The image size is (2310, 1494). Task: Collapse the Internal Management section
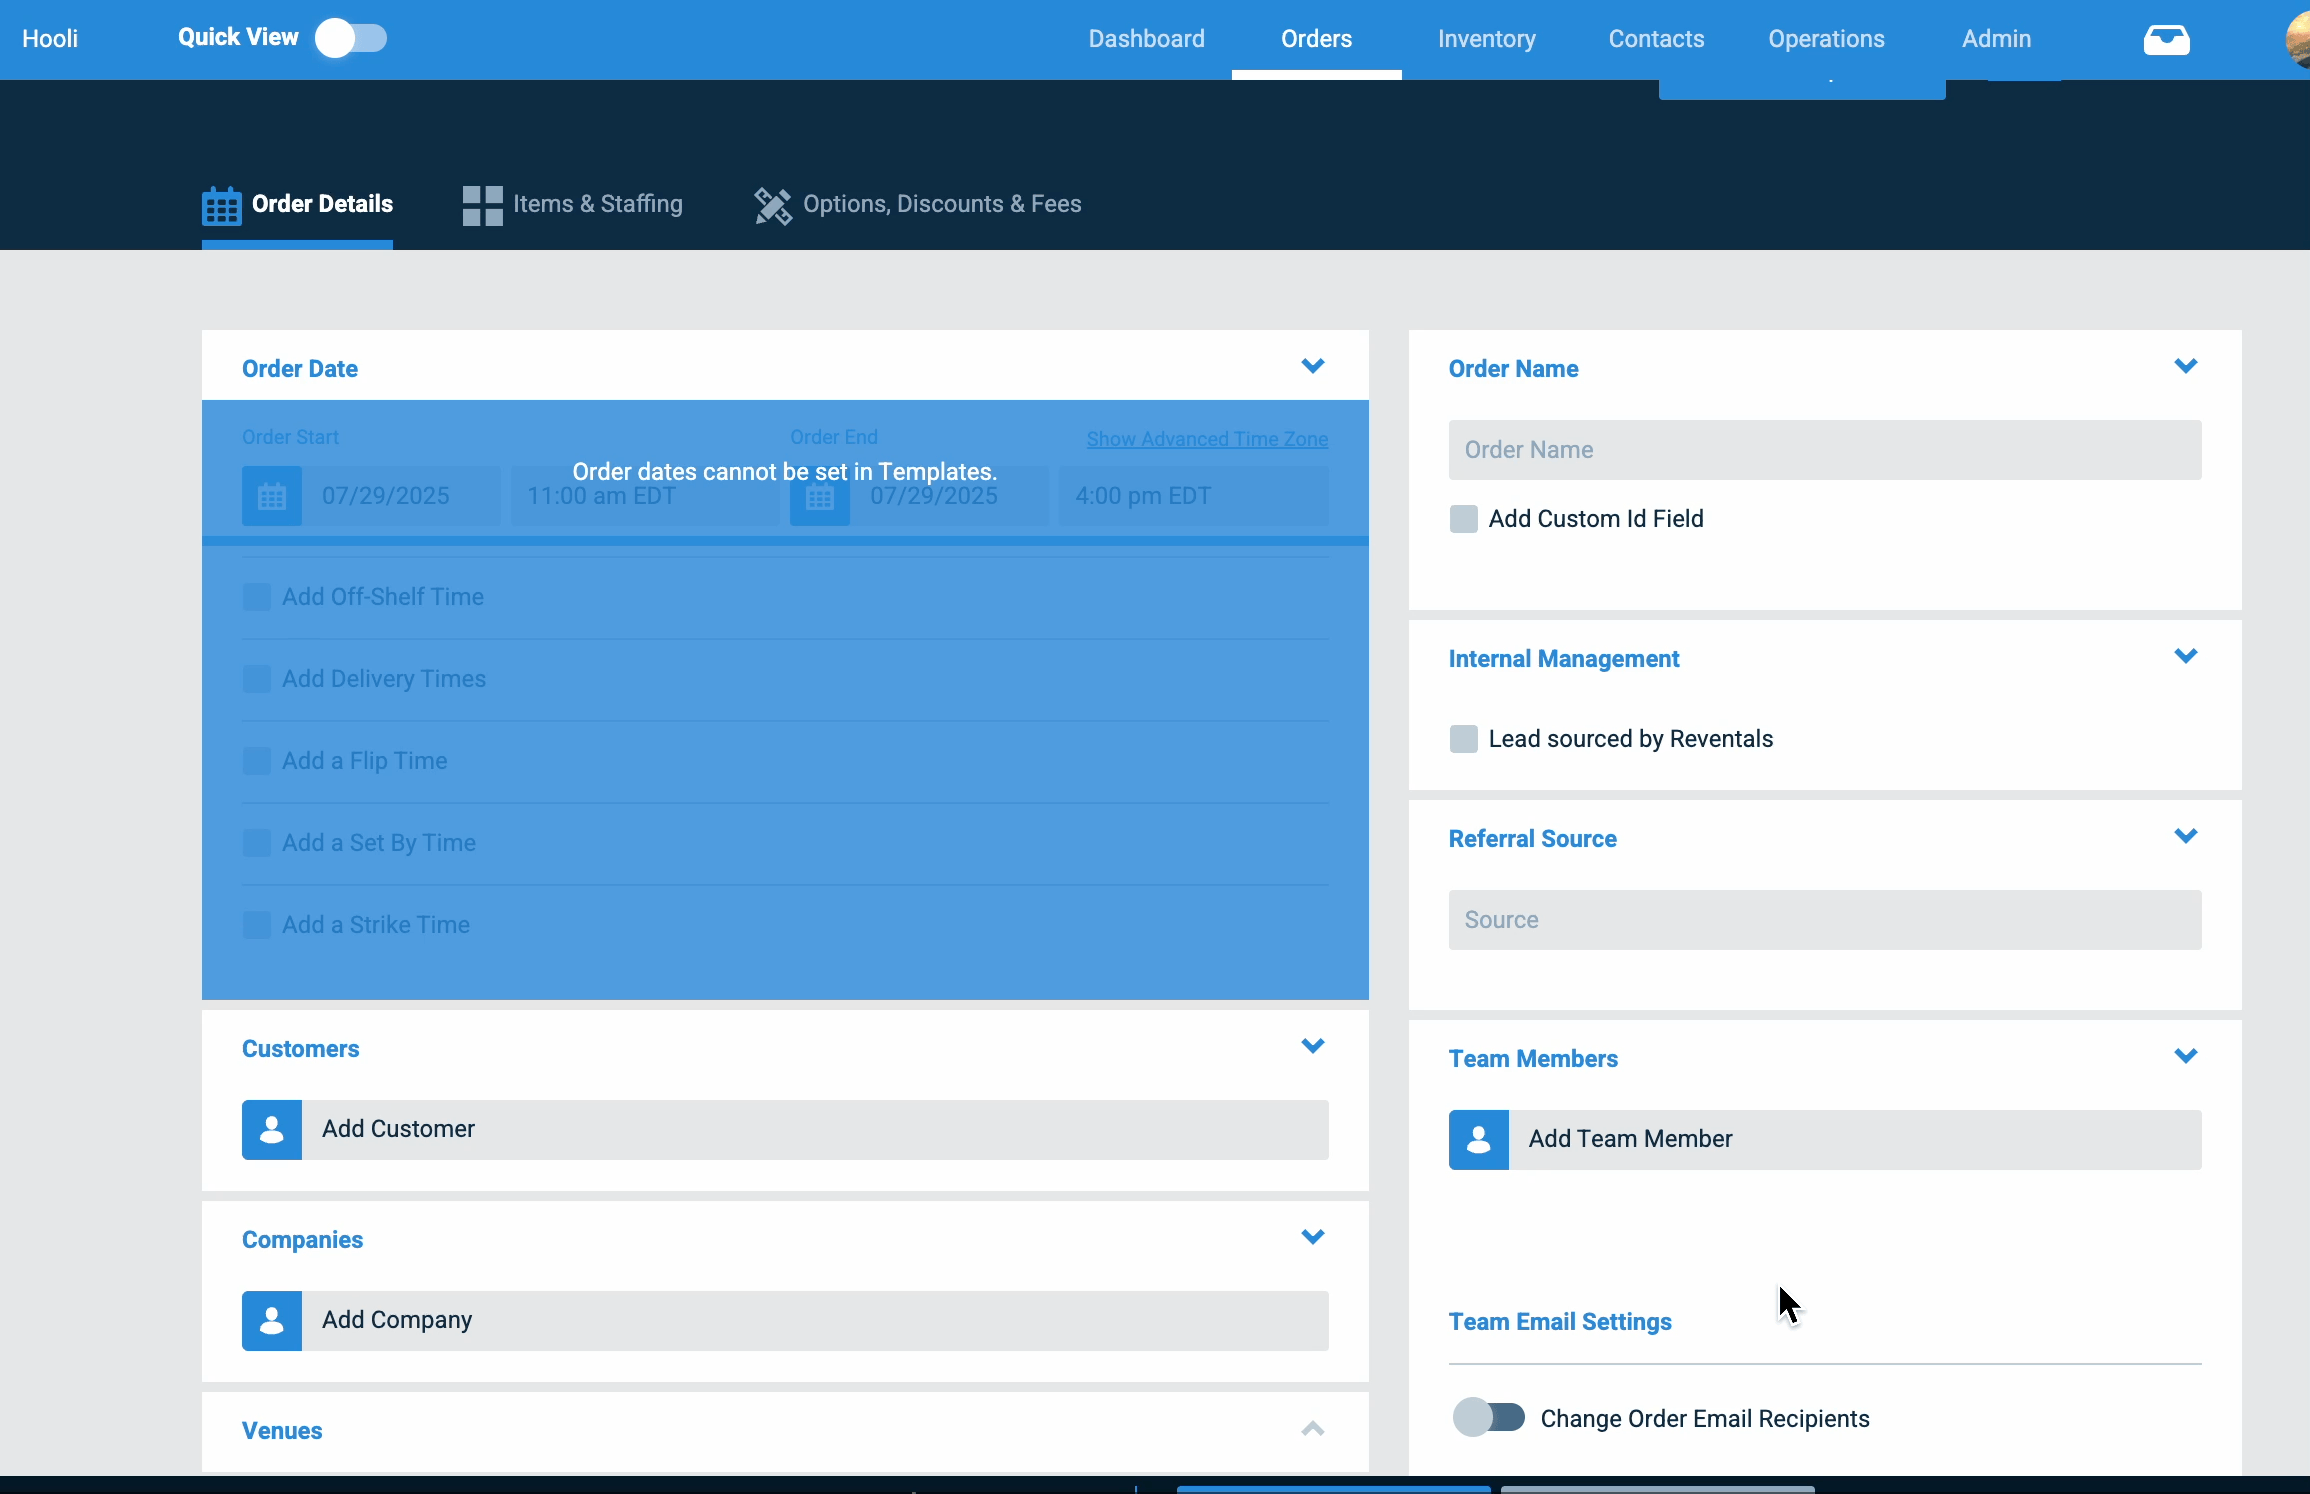(x=2186, y=656)
